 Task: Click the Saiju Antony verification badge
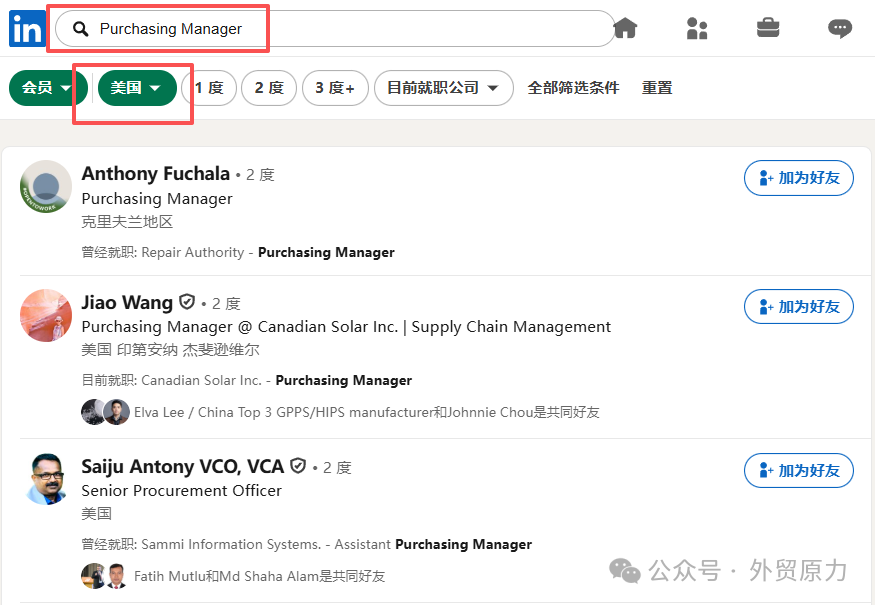(299, 465)
